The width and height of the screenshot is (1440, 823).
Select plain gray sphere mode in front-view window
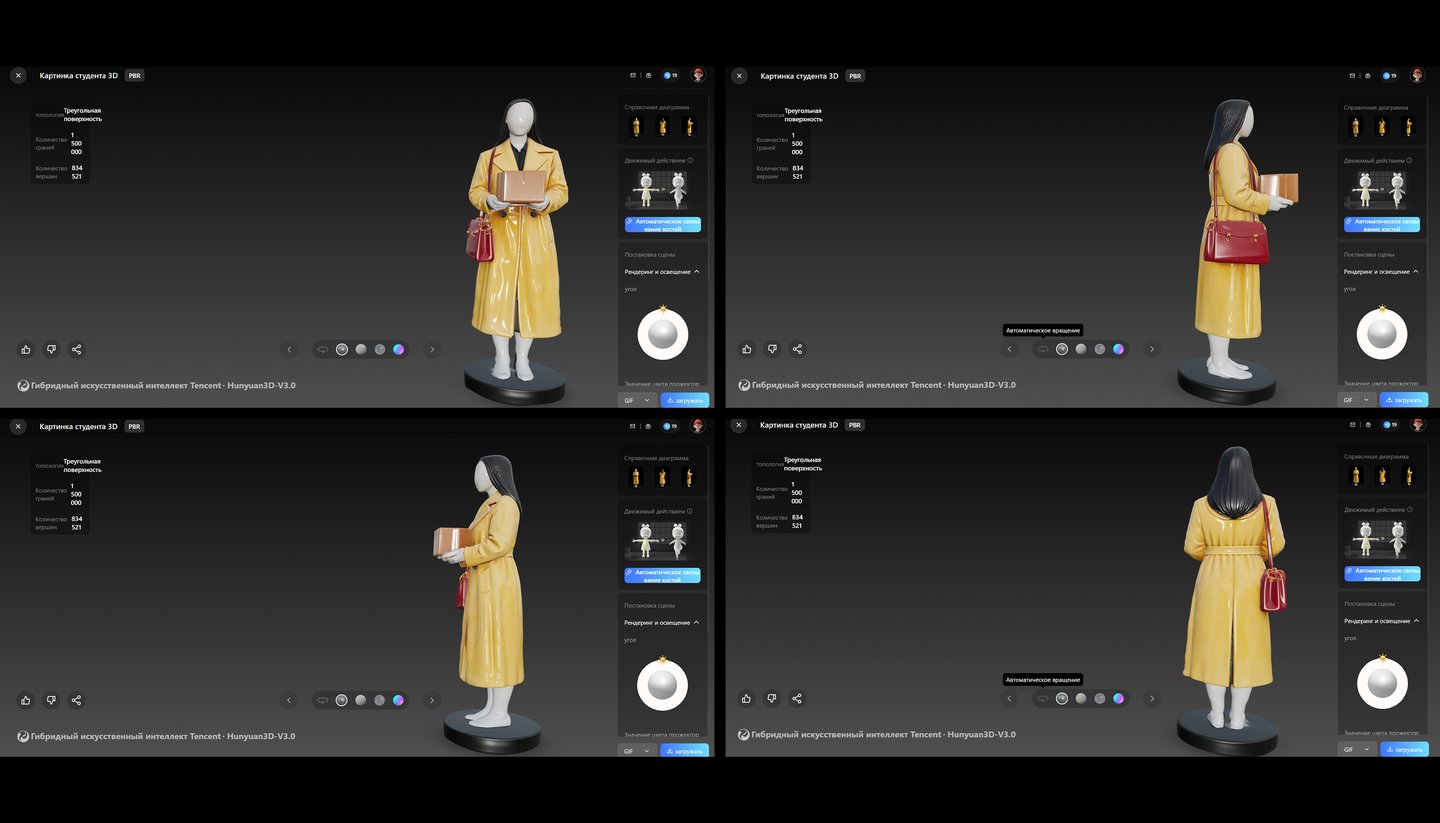(x=361, y=349)
